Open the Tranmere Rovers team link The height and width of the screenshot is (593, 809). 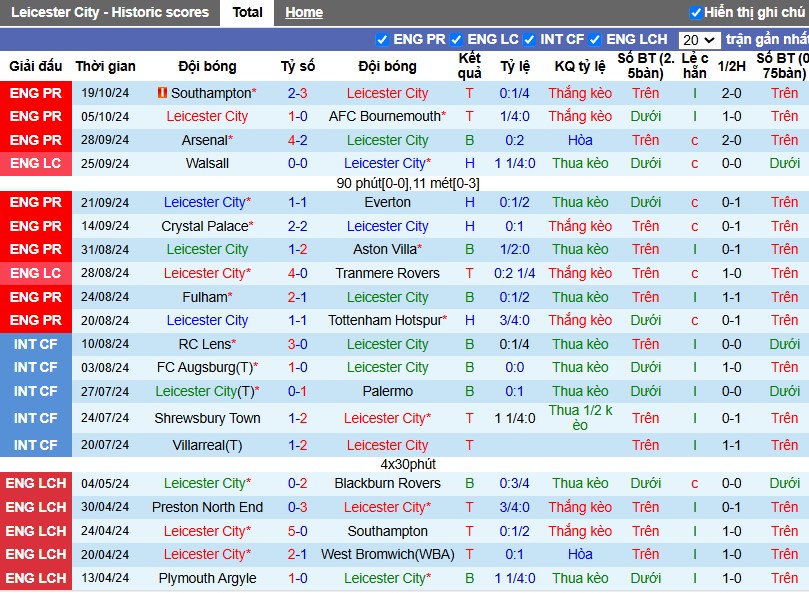point(387,274)
